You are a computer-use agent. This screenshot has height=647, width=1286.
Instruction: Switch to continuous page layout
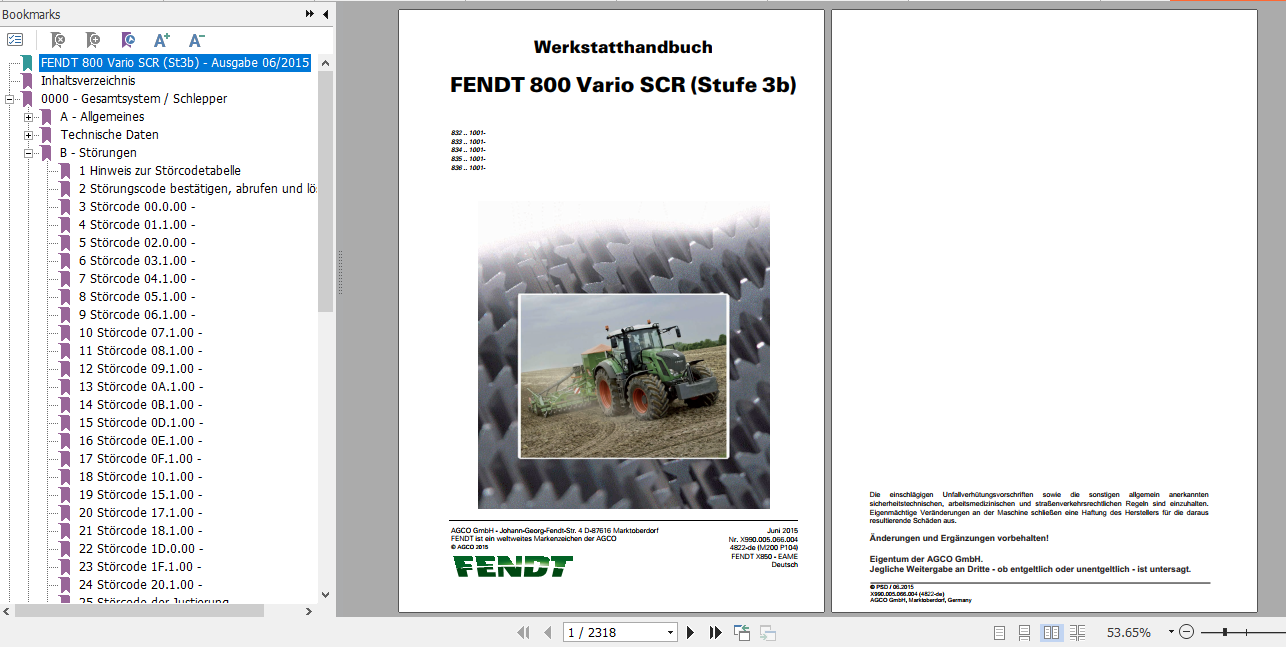[x=1024, y=632]
